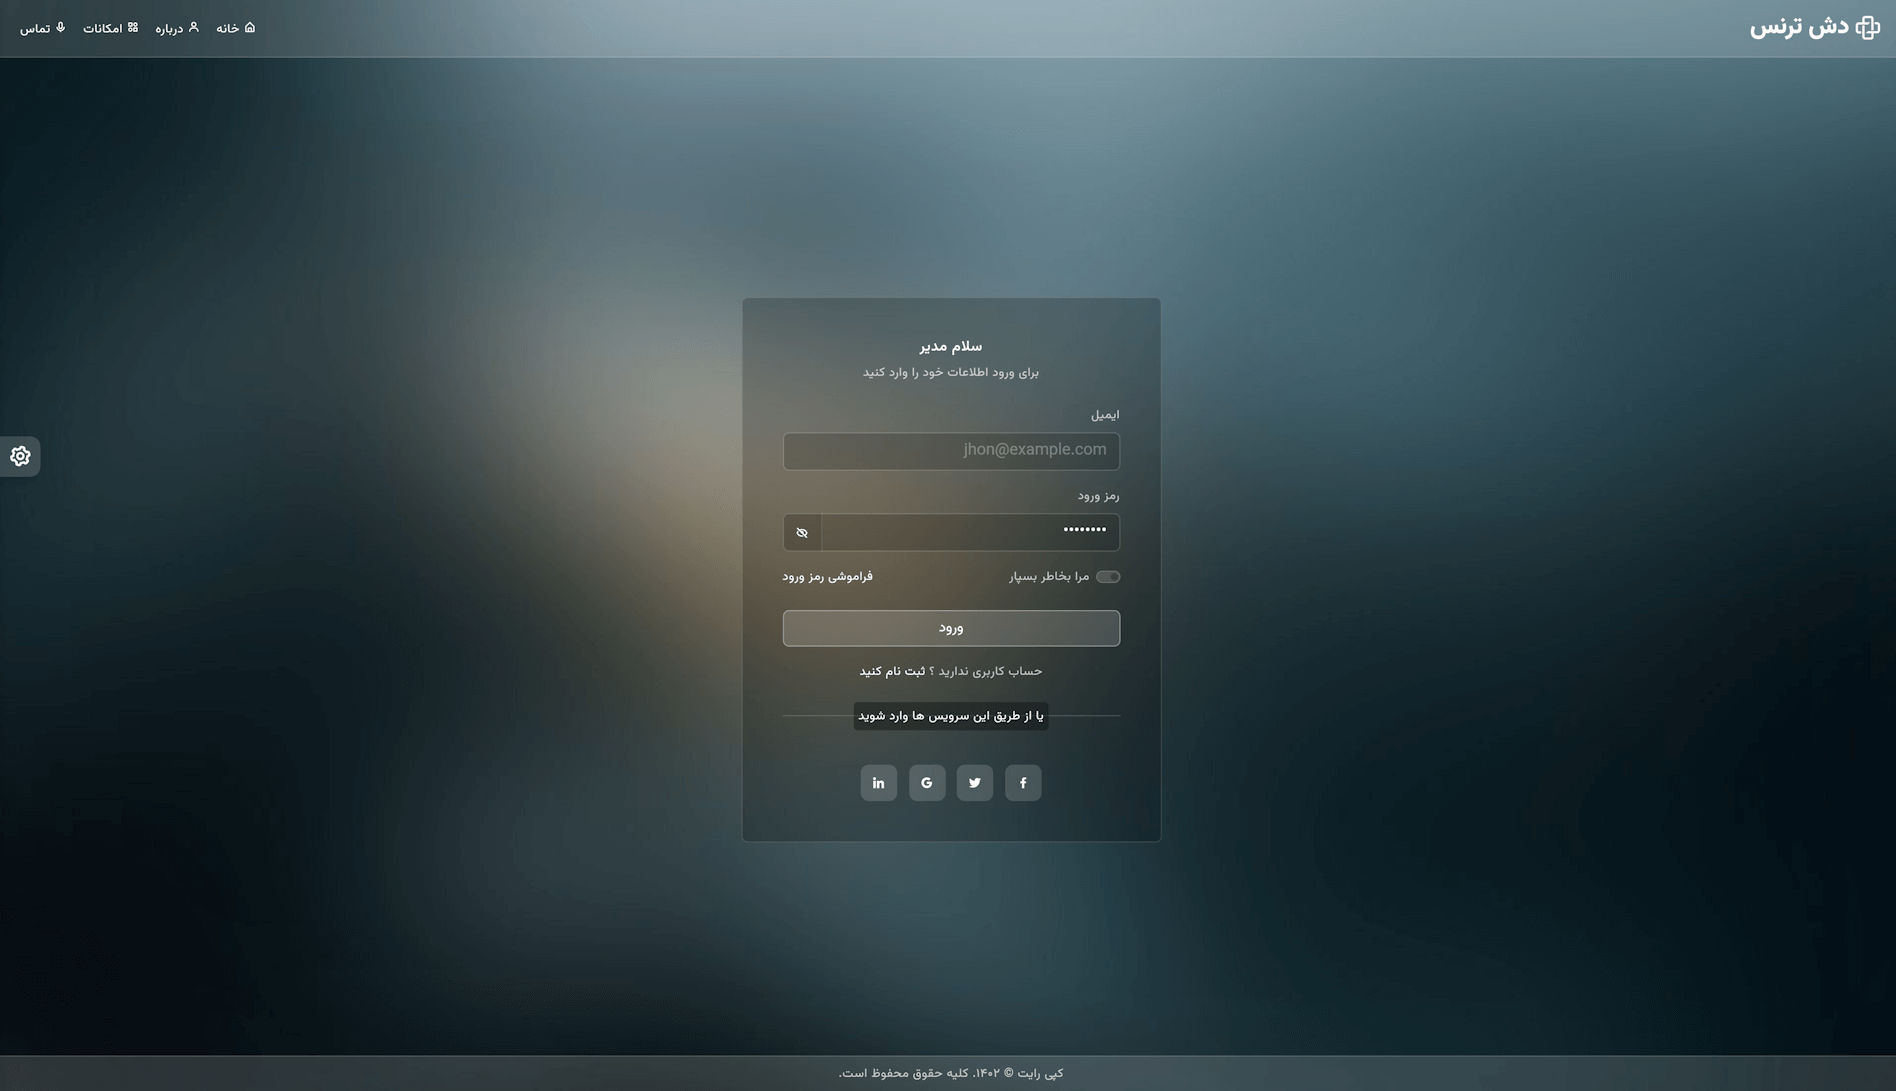Sign in with Facebook icon
Image resolution: width=1896 pixels, height=1091 pixels.
(1023, 783)
